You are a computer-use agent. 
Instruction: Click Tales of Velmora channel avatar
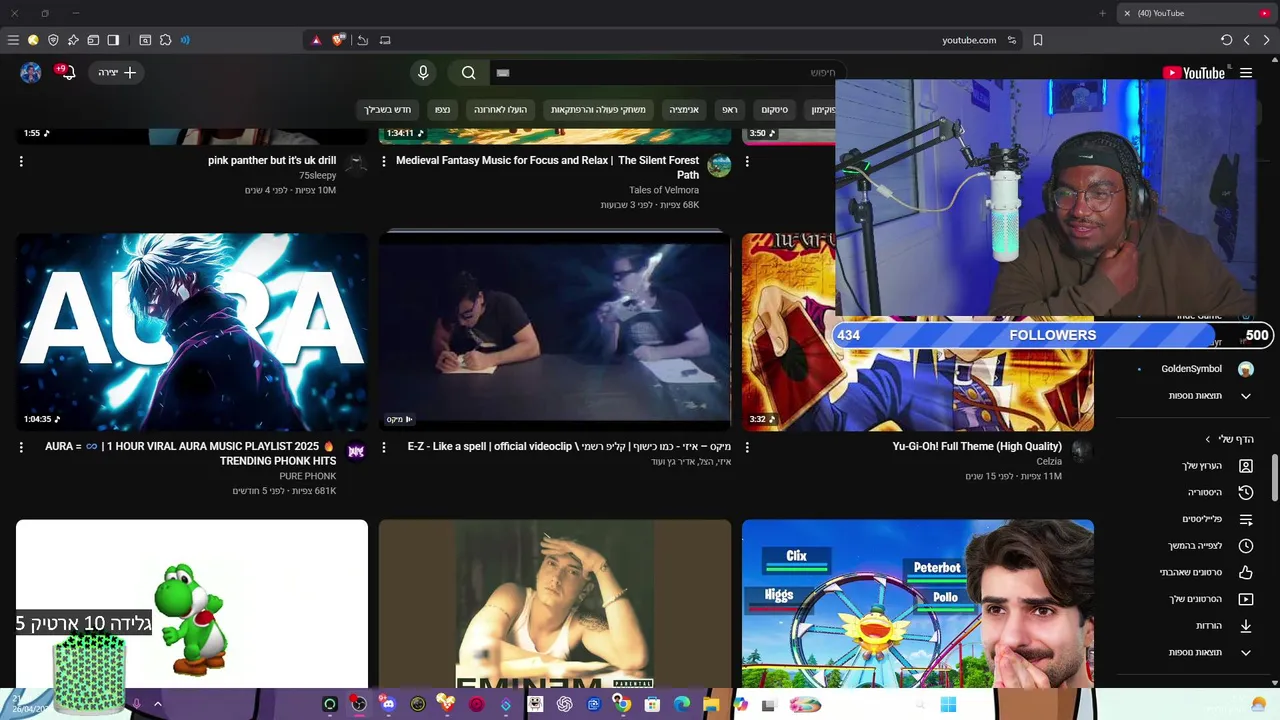(x=719, y=165)
